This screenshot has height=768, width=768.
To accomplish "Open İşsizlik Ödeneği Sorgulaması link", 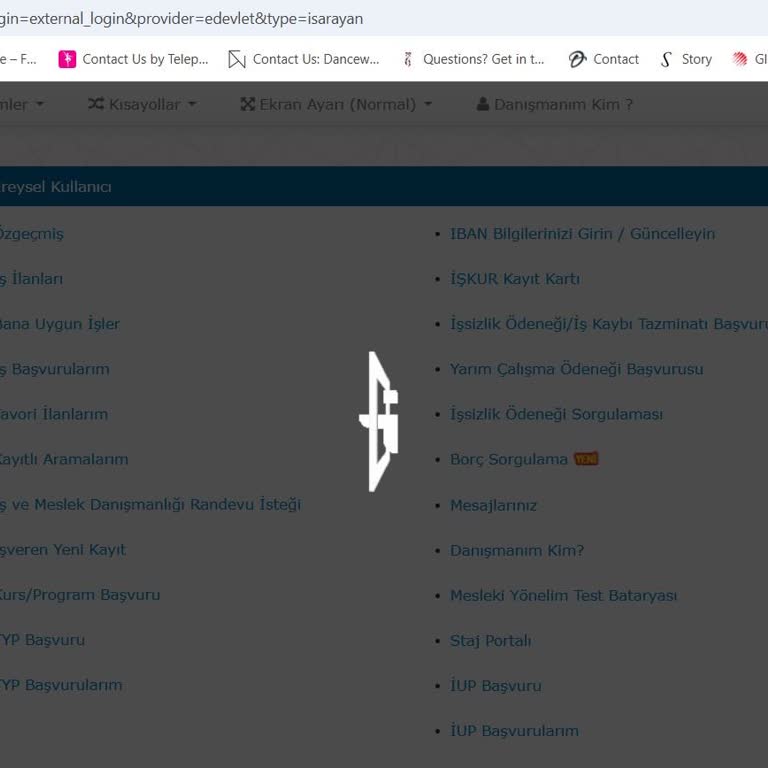I will [x=556, y=414].
